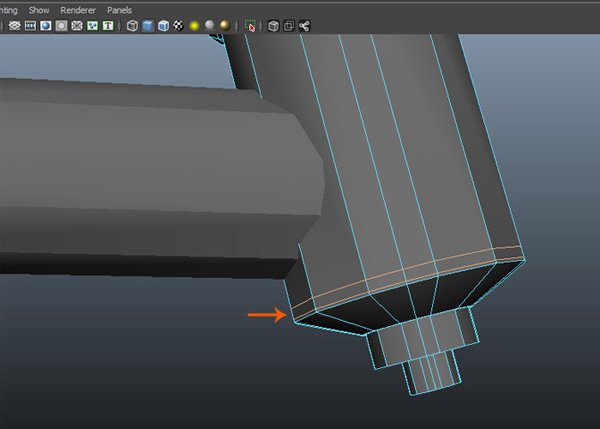Enable smooth shade all blue cube
600x429 pixels.
(x=148, y=26)
